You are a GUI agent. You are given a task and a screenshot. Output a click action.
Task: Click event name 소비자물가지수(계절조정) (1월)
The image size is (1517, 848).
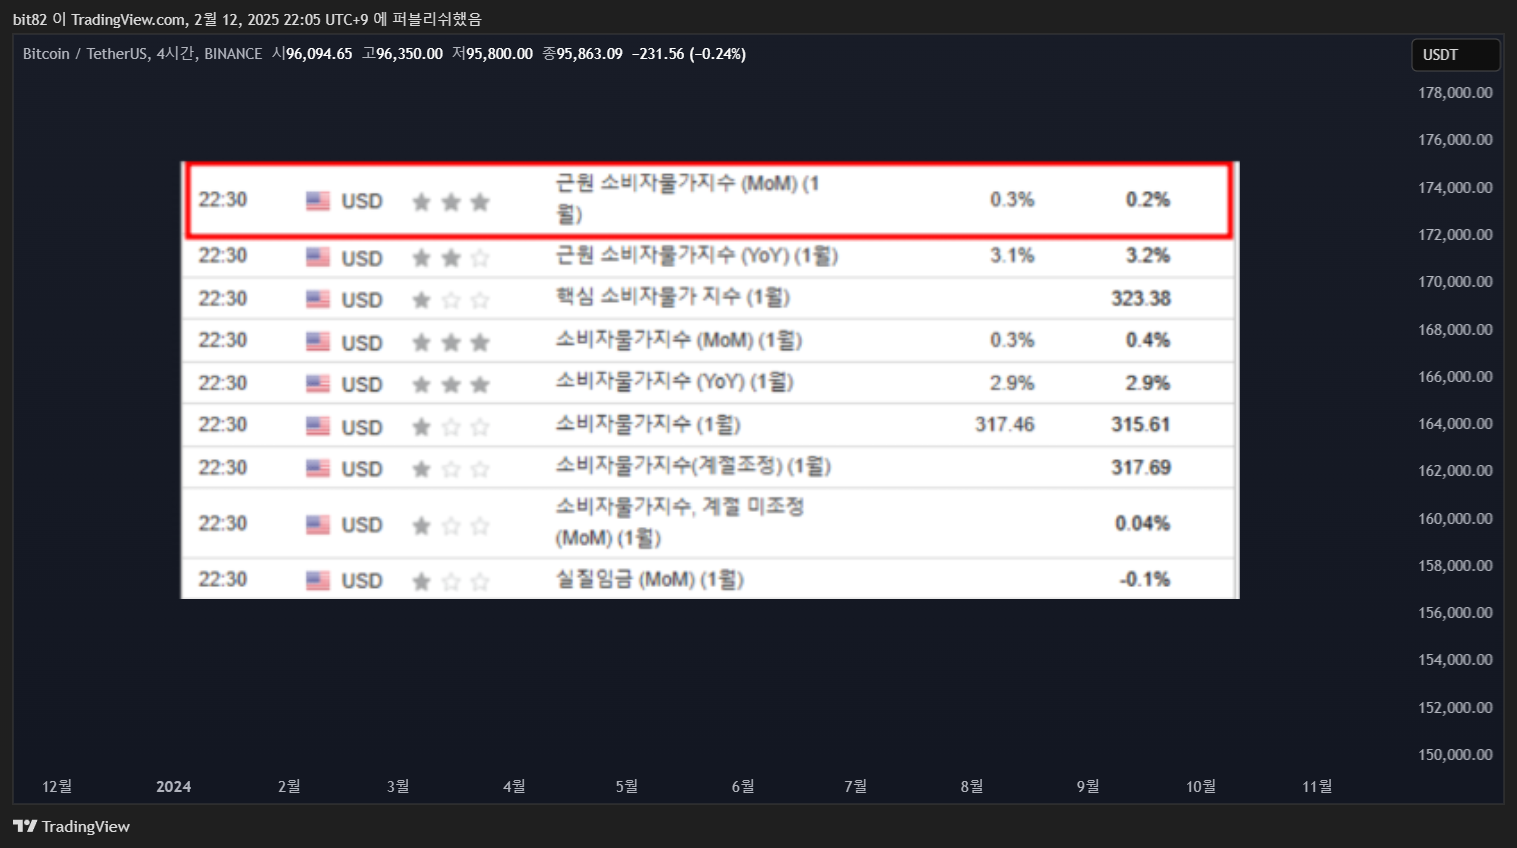coord(693,466)
